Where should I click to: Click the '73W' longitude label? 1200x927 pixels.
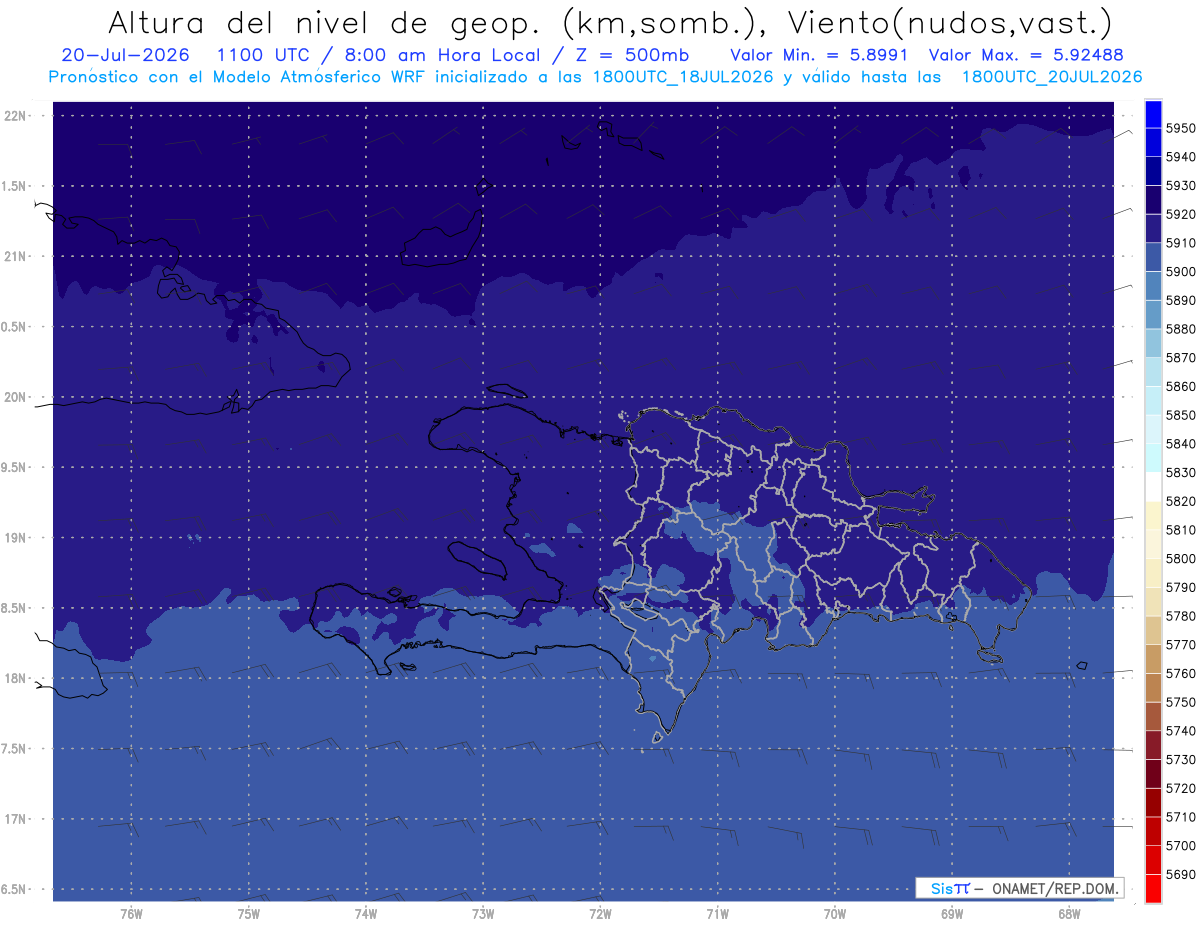[x=483, y=914]
